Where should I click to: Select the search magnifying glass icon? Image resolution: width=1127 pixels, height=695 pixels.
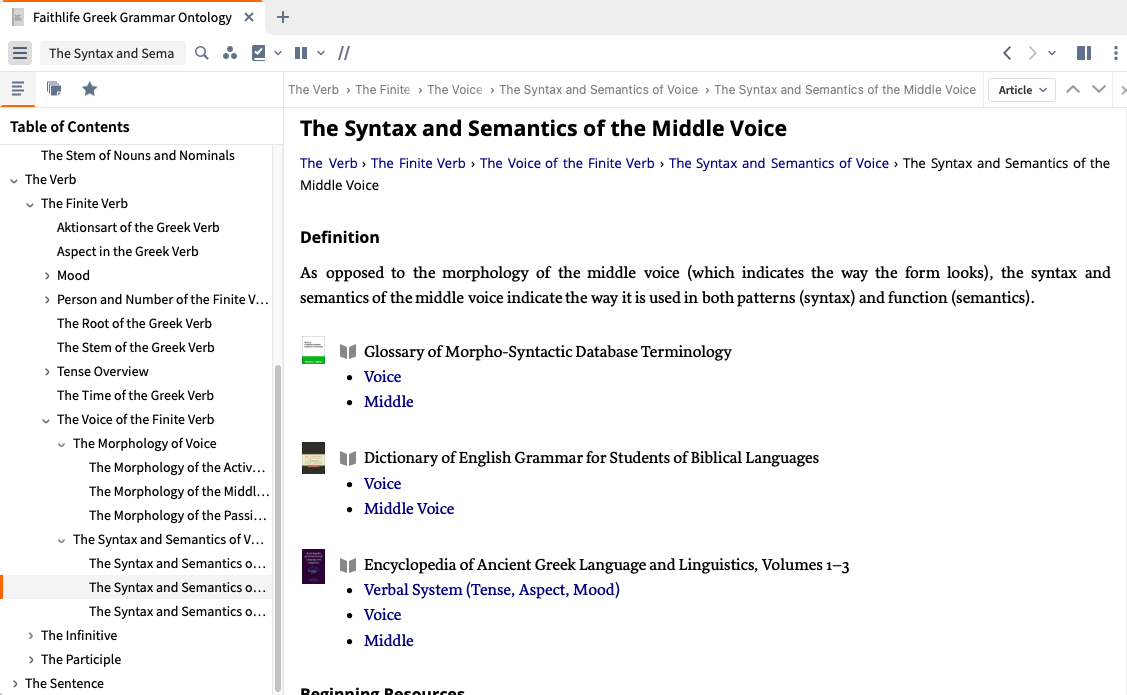coord(202,52)
